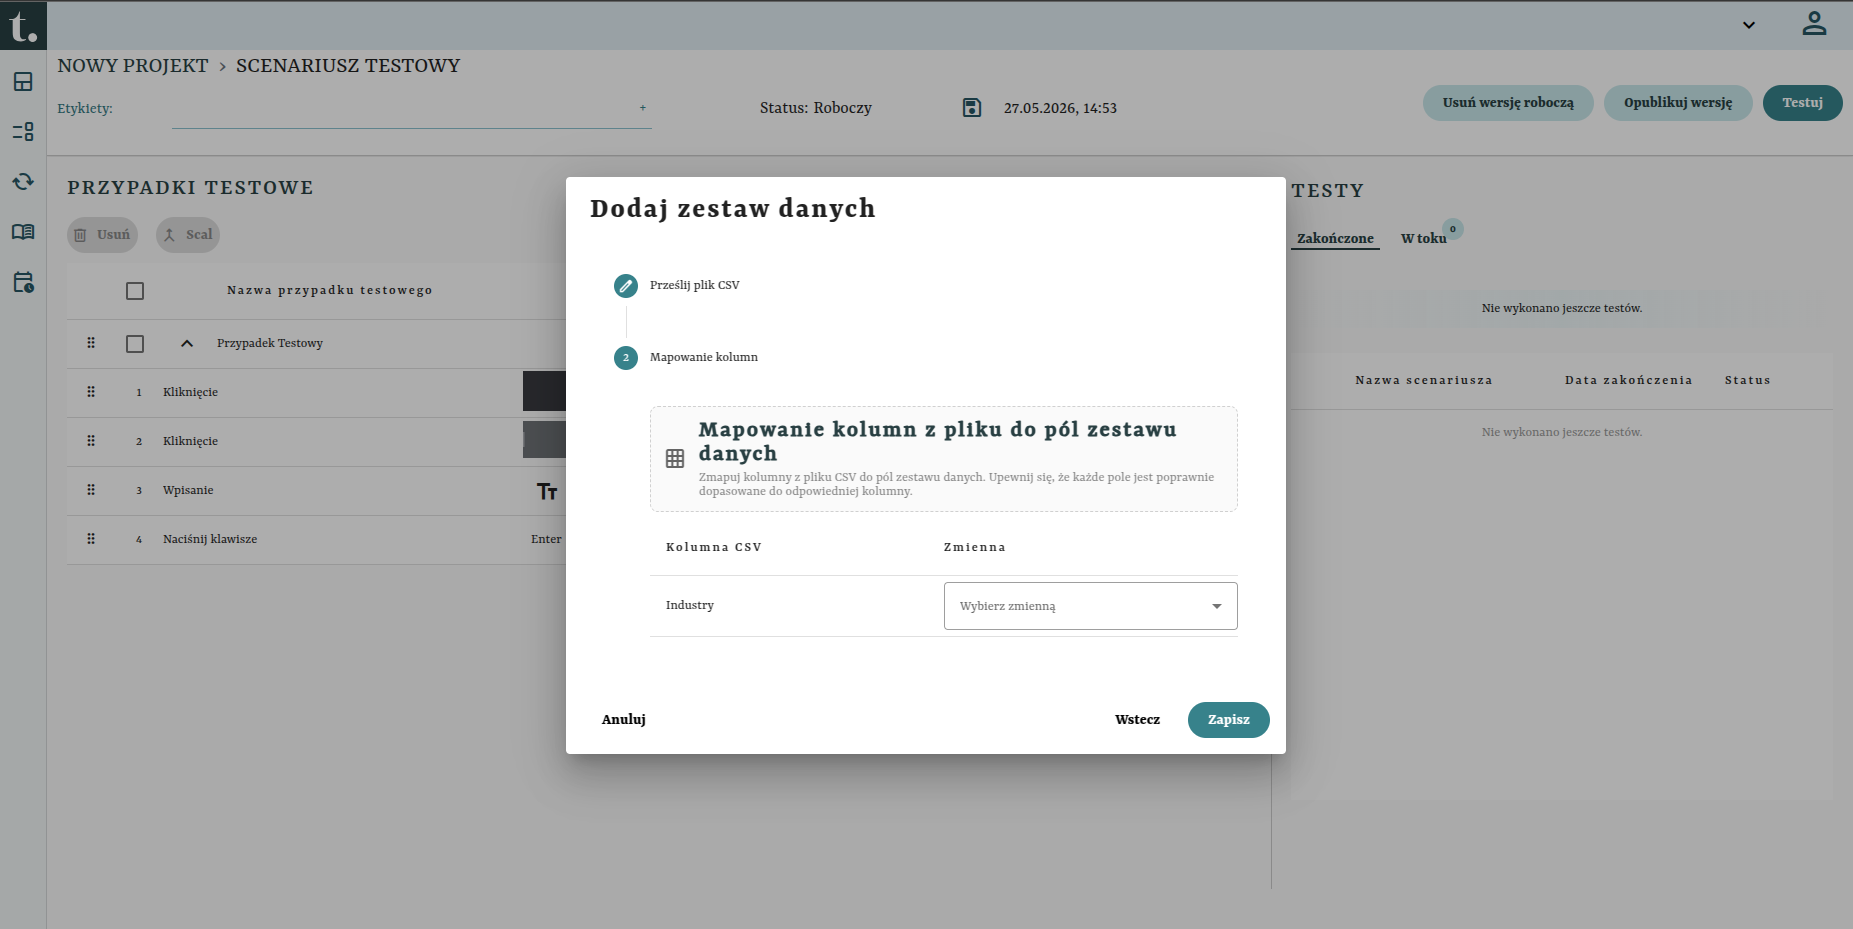Open the Wybierz zmienną dropdown

pos(1090,606)
